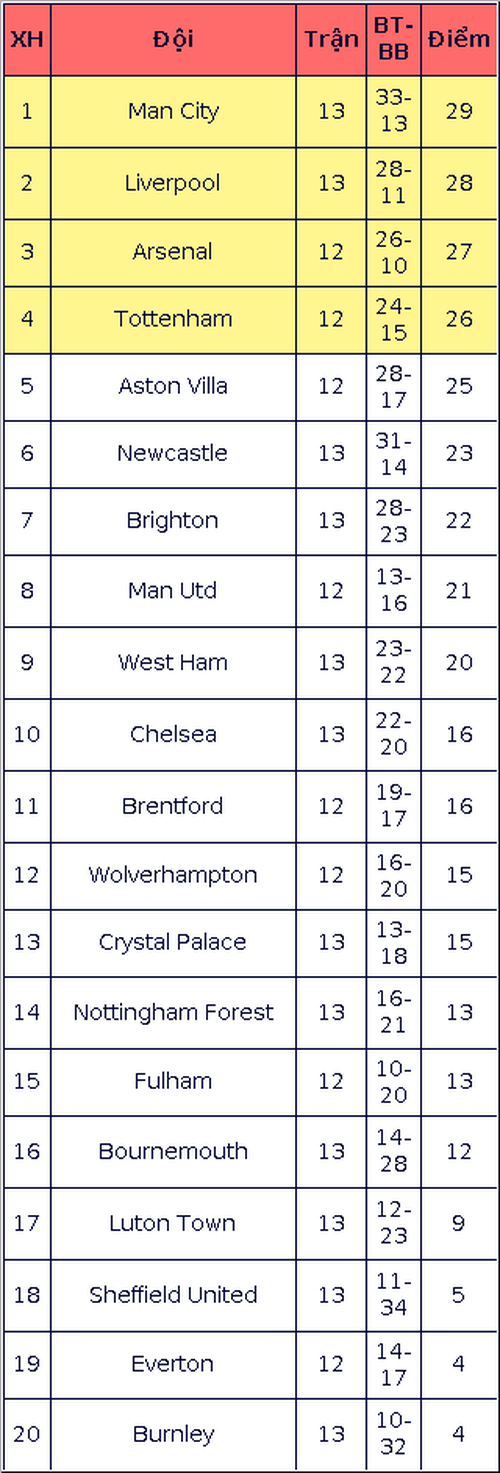Image resolution: width=500 pixels, height=1473 pixels.
Task: Click the BT-BB column header
Action: click(x=393, y=40)
